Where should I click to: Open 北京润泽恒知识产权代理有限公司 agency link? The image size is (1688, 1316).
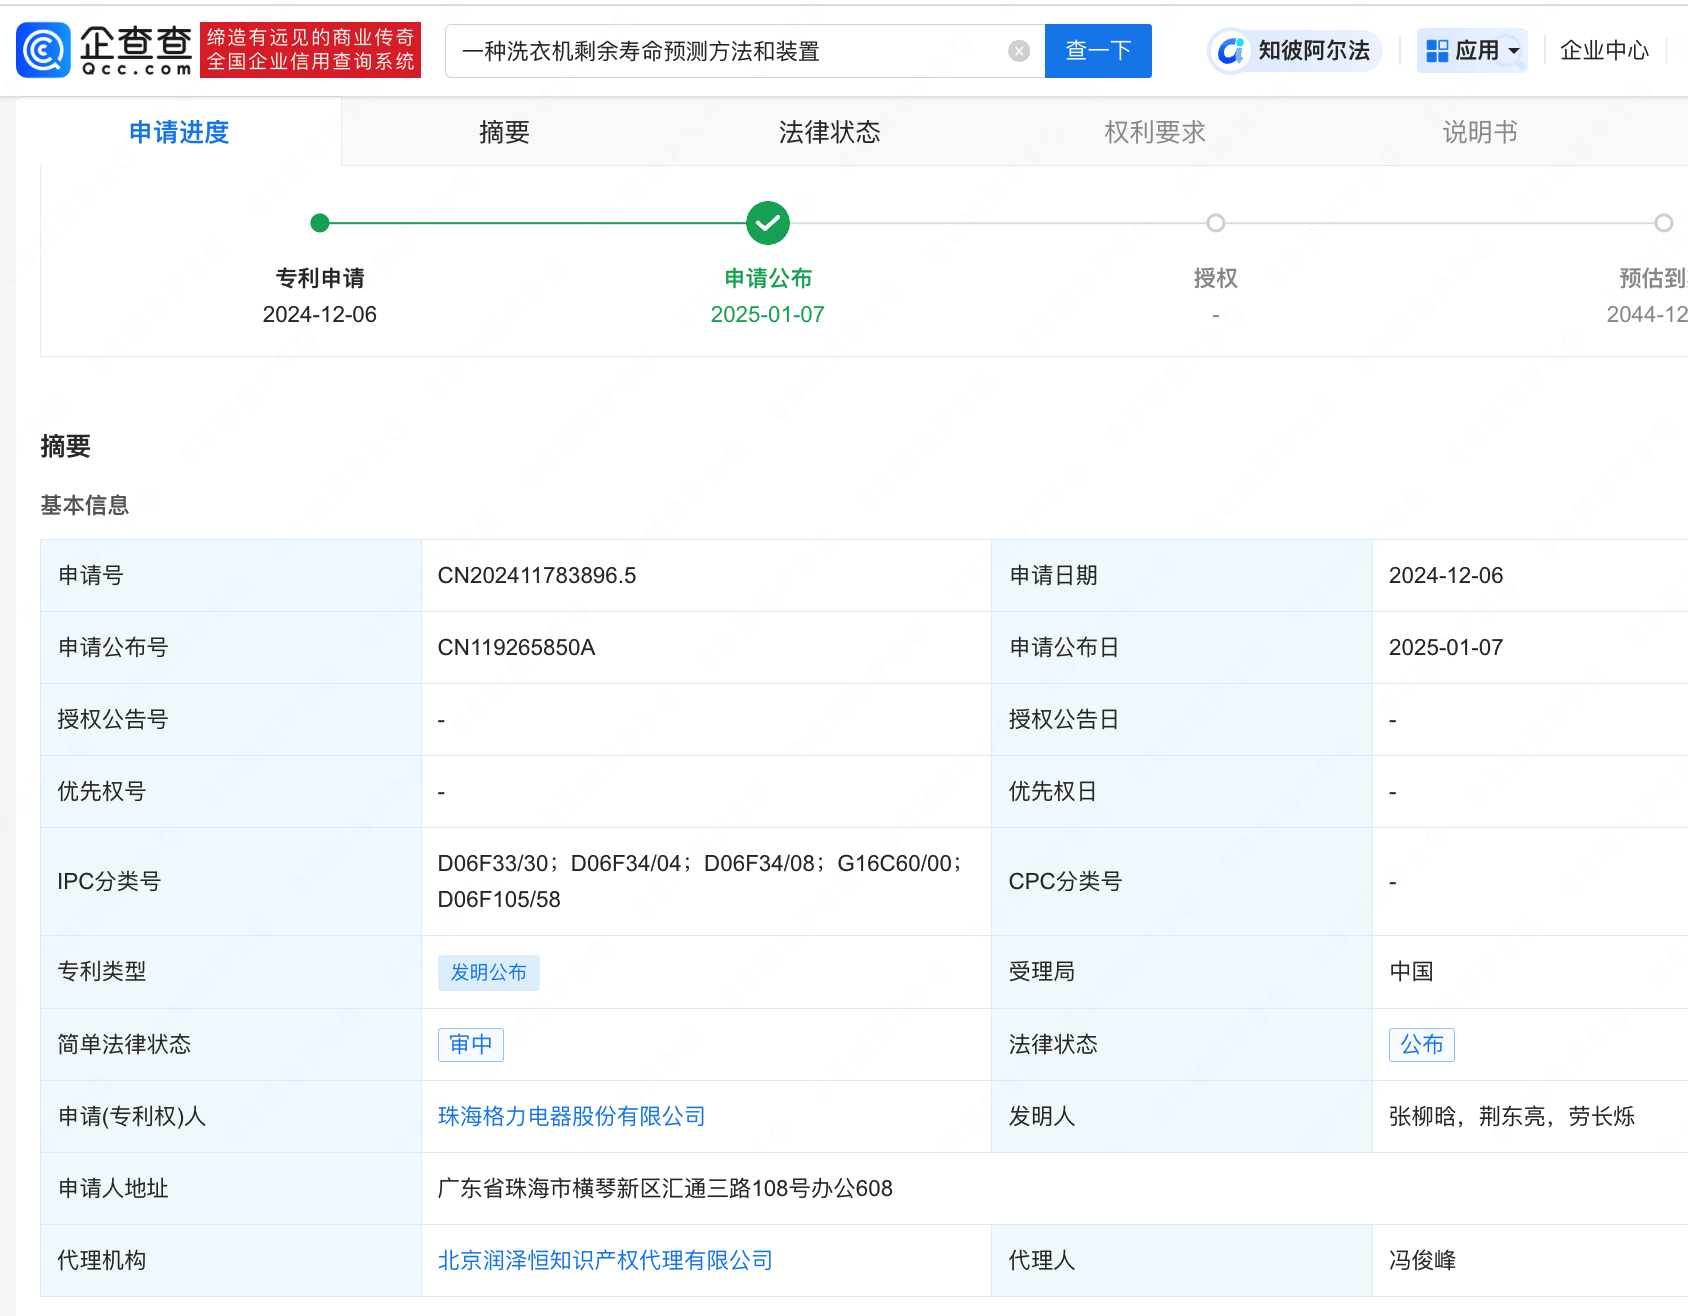tap(605, 1260)
